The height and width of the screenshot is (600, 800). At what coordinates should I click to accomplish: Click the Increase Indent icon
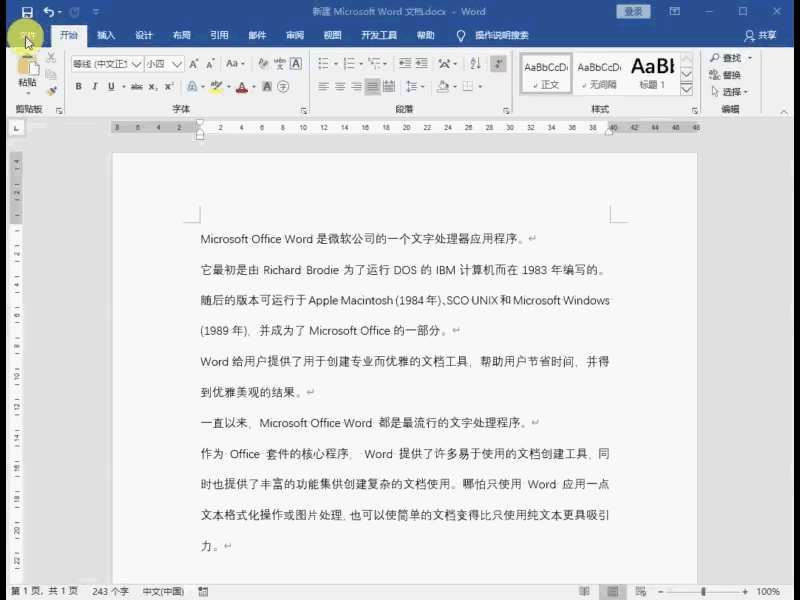pos(421,63)
